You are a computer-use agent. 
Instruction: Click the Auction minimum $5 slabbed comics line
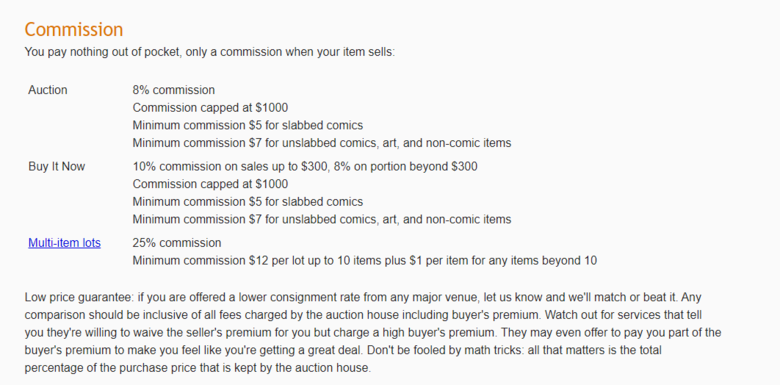point(248,125)
